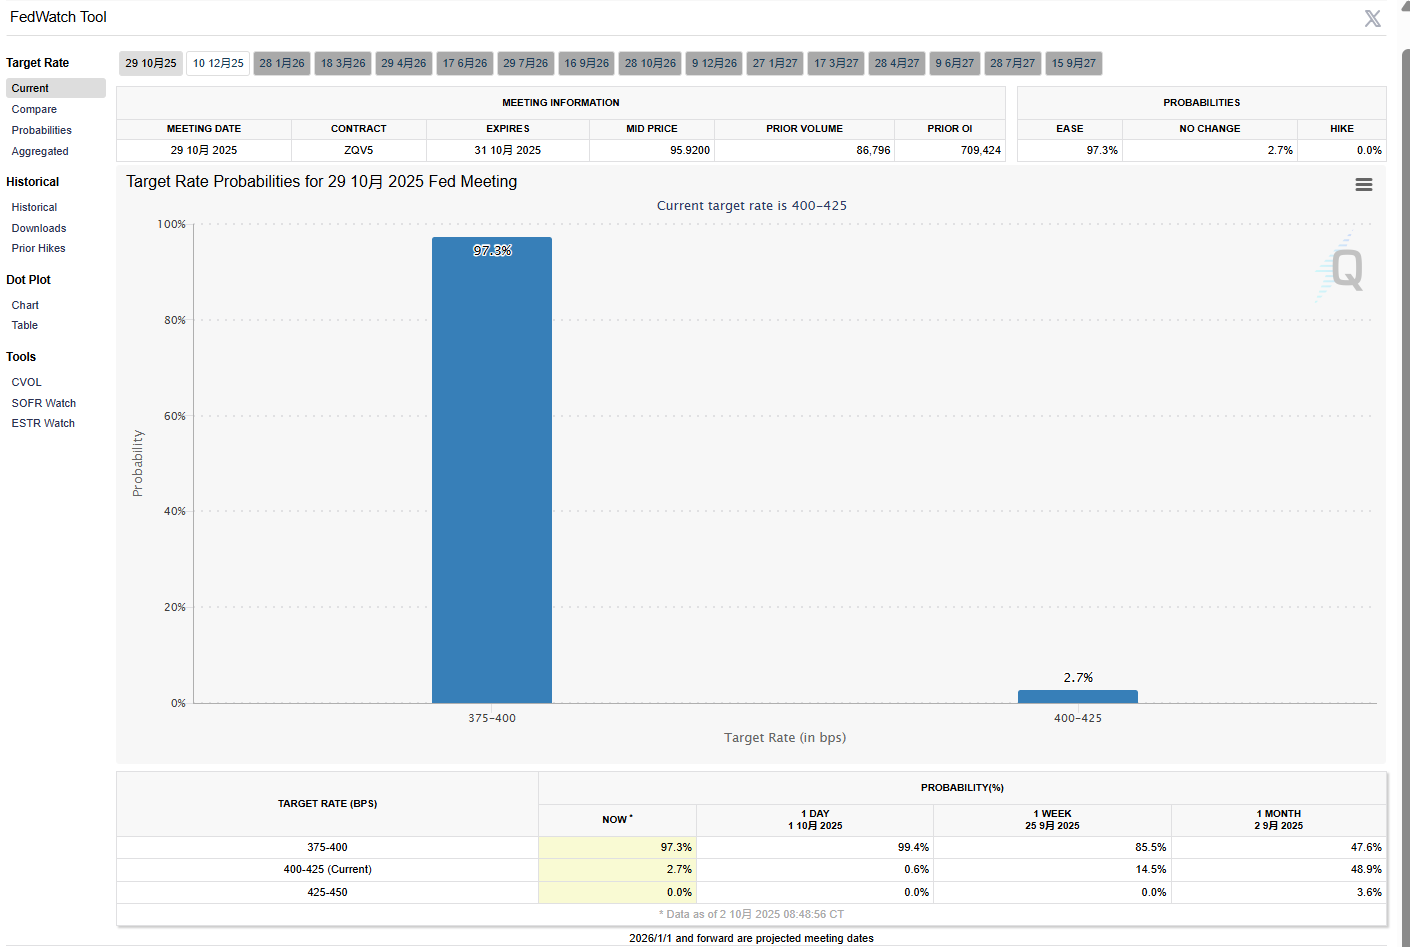Image resolution: width=1410 pixels, height=947 pixels.
Task: Open the Downloads link under Historical
Action: coord(39,228)
